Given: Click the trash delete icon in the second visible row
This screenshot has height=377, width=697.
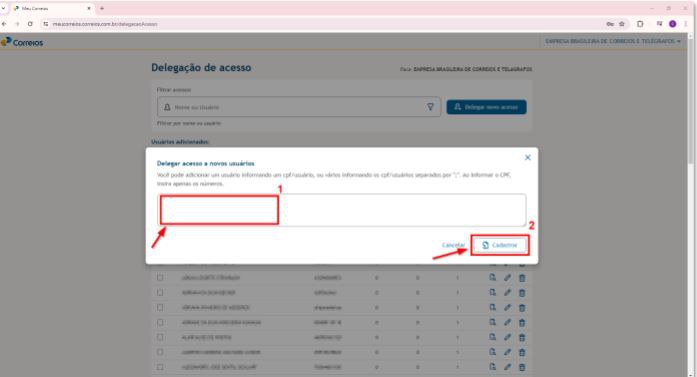Looking at the screenshot, I should click(x=522, y=293).
